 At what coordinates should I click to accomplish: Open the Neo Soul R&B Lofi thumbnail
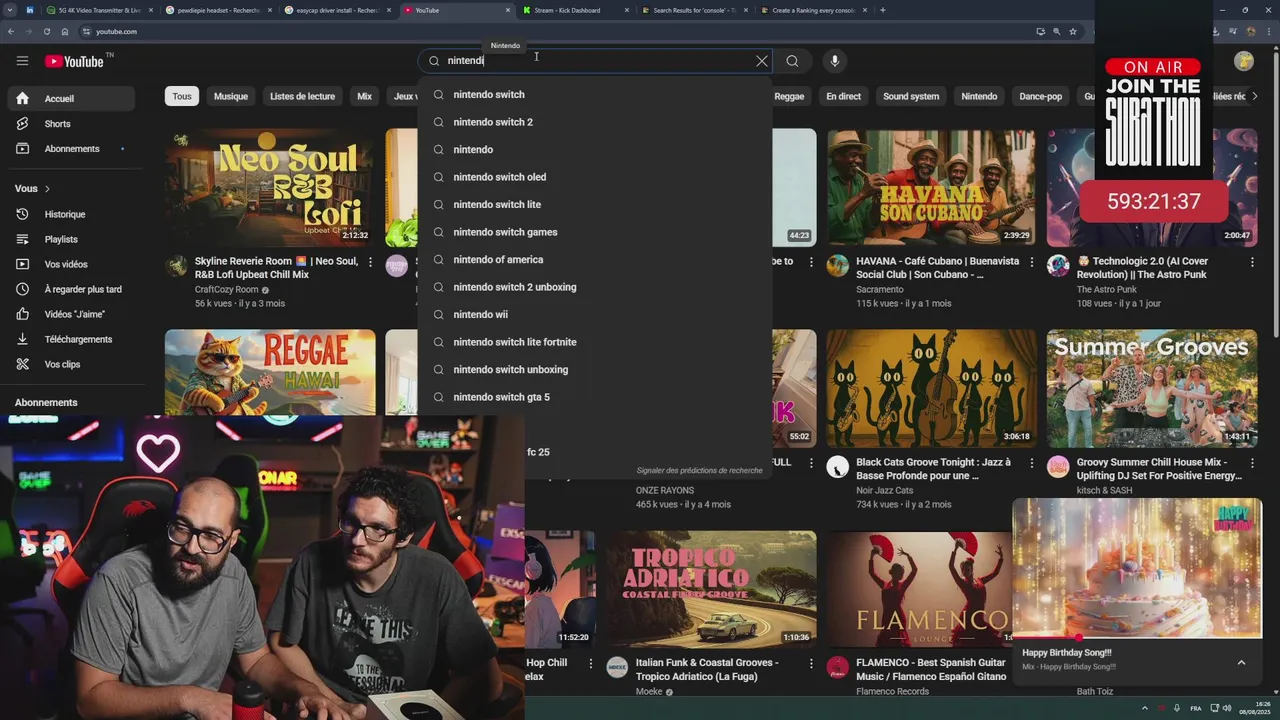(x=270, y=187)
